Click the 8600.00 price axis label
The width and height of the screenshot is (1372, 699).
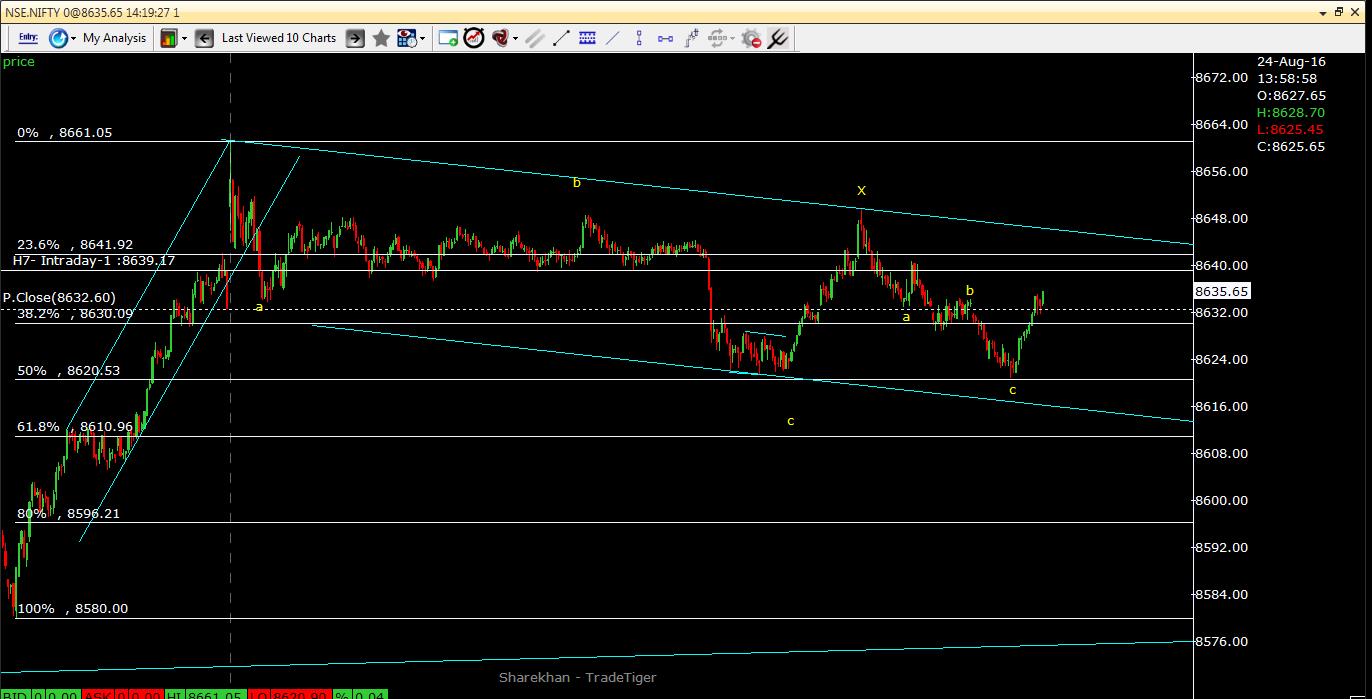pos(1221,500)
